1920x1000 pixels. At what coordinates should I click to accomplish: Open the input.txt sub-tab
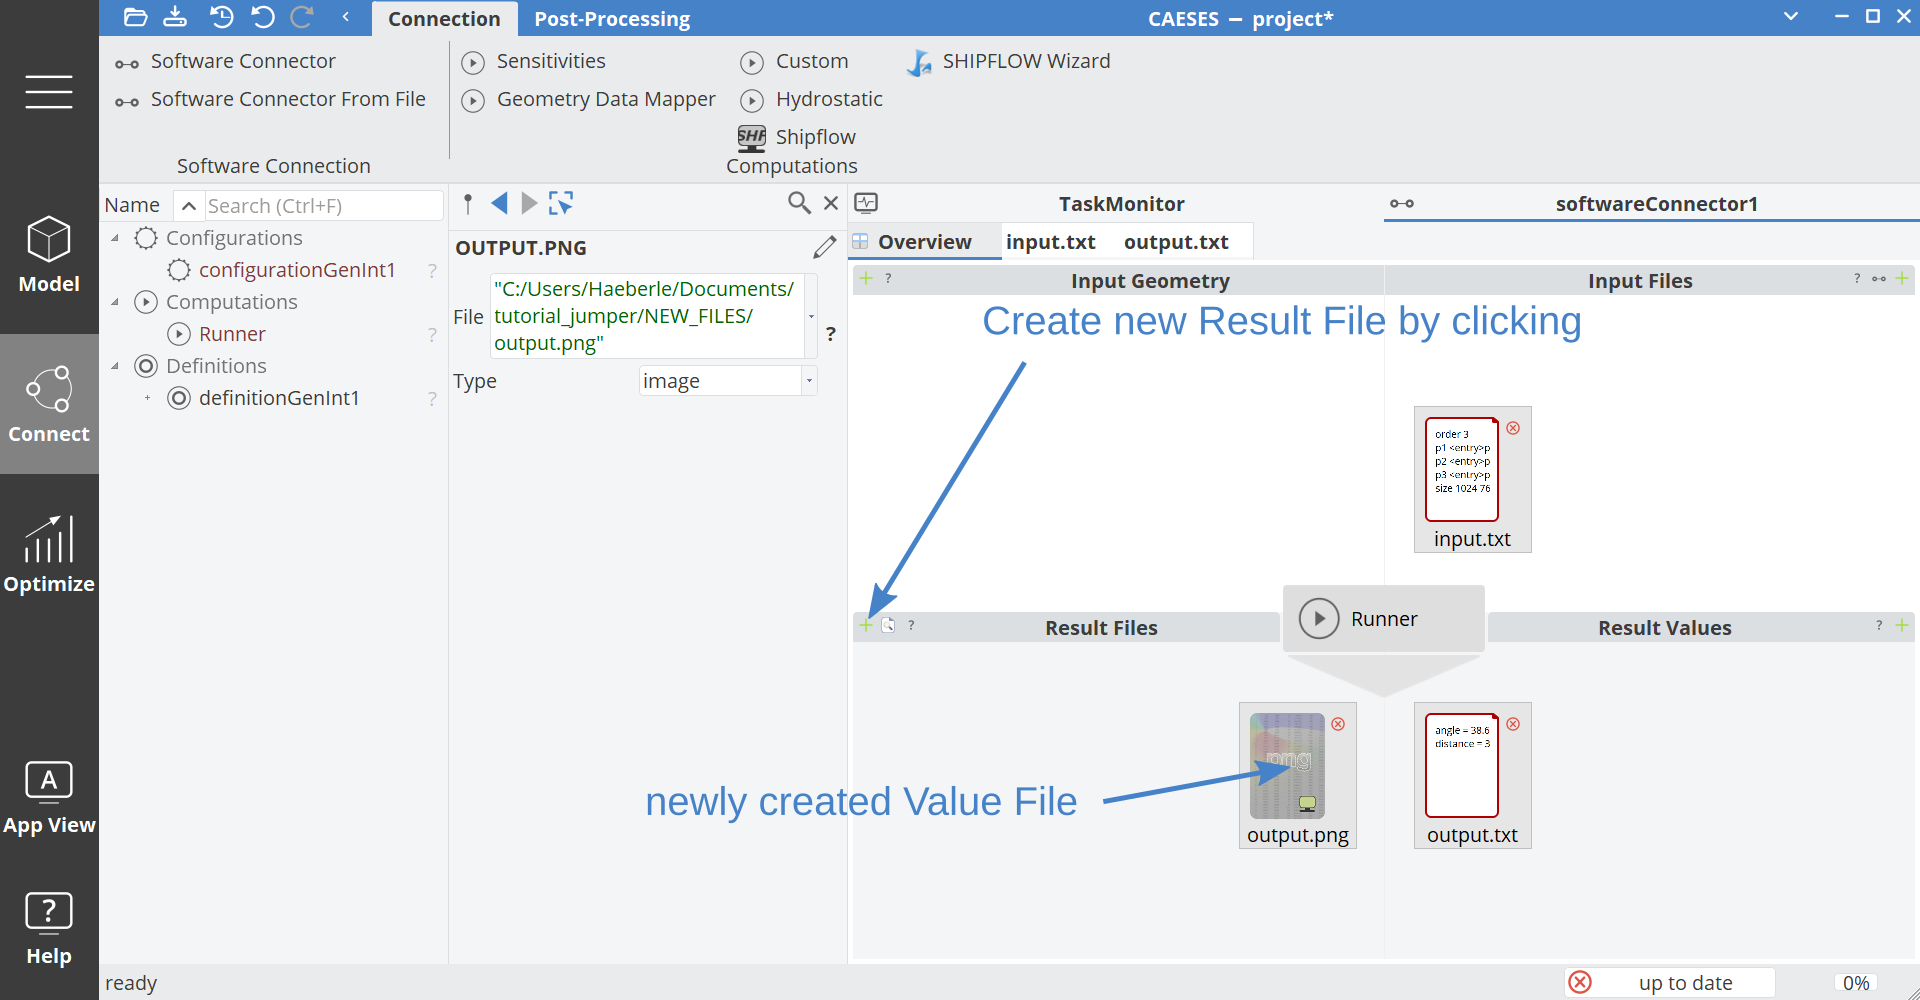(1050, 242)
